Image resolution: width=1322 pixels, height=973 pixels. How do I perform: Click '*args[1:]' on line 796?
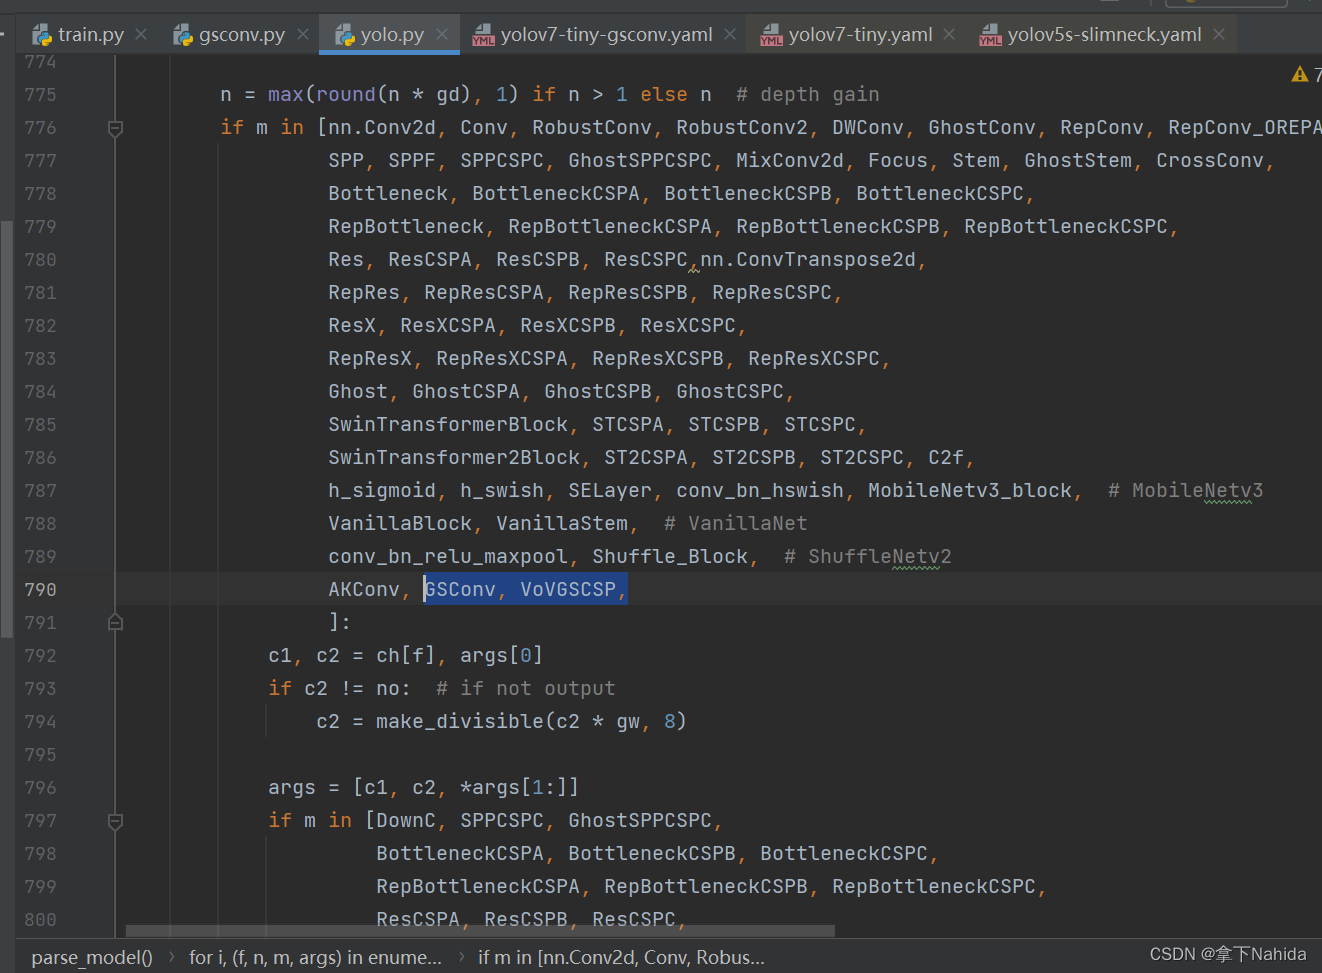coord(514,788)
